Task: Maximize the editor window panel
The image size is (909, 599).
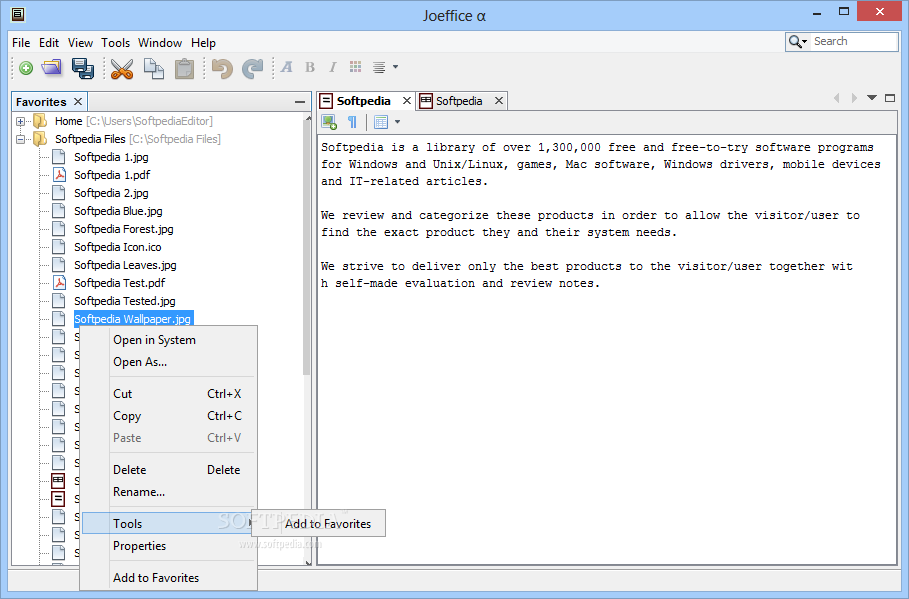Action: click(890, 98)
